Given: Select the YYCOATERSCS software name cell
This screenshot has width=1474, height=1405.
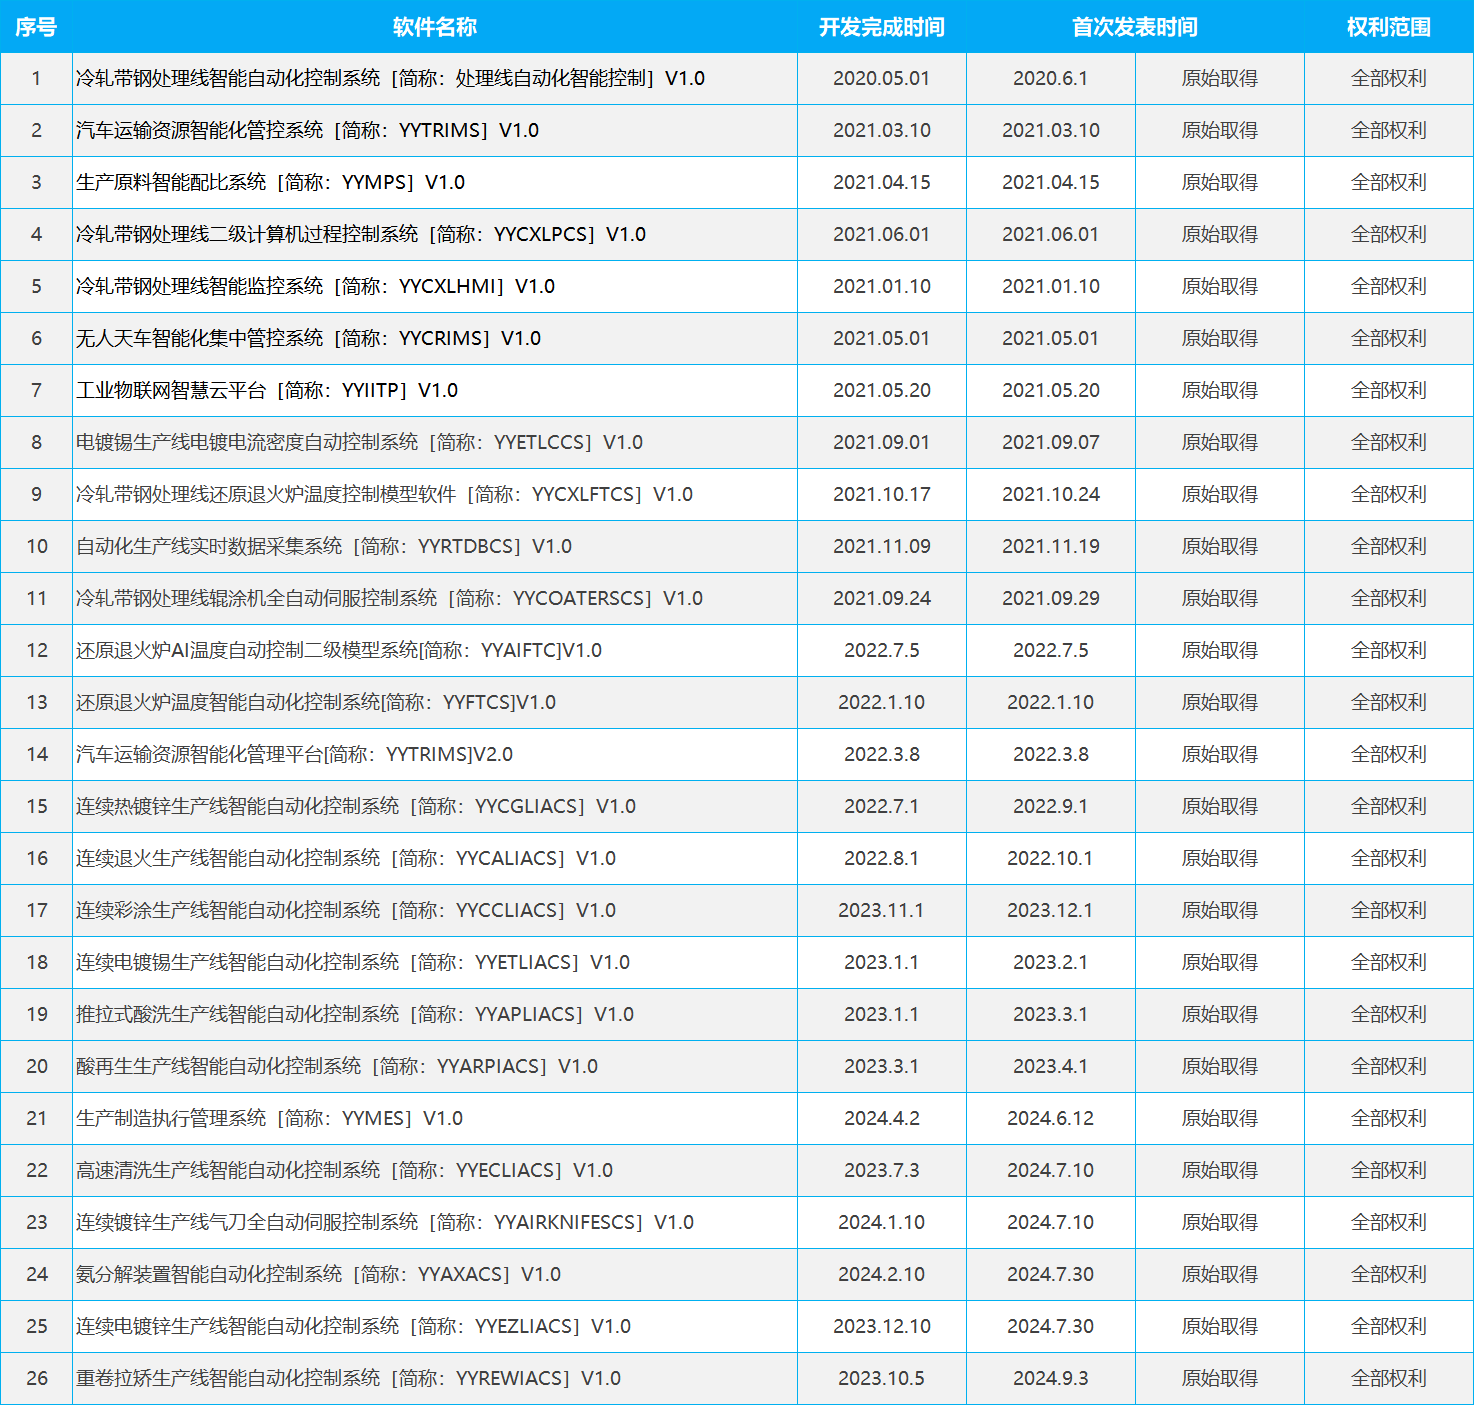Looking at the screenshot, I should tap(435, 599).
